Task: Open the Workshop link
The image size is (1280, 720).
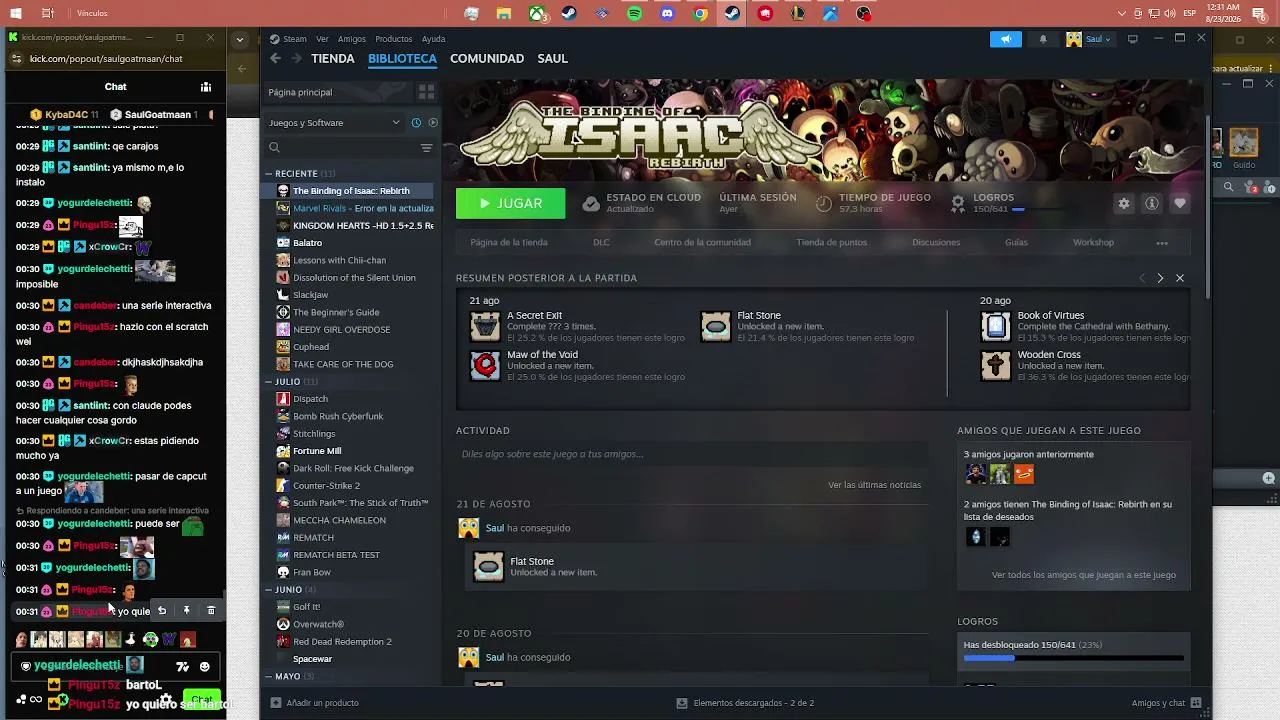Action: point(1093,242)
